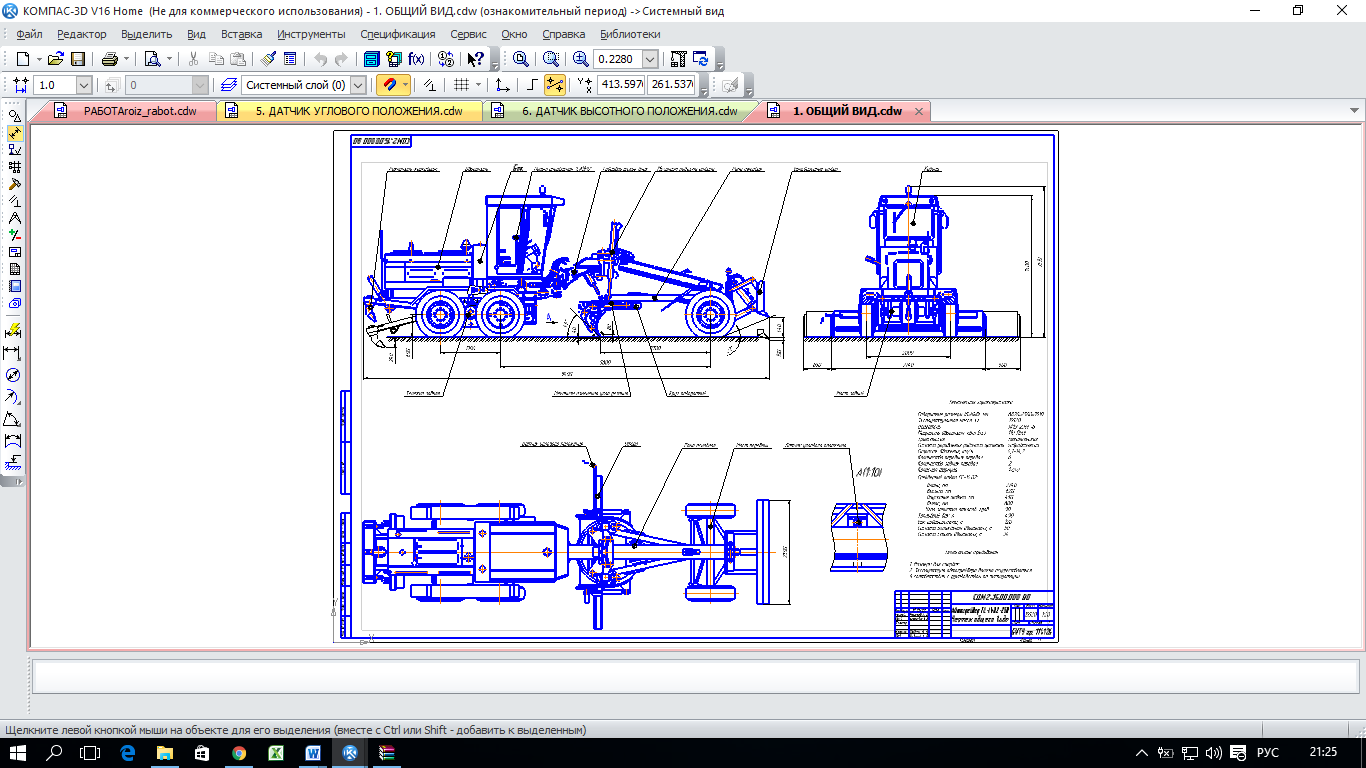Image resolution: width=1366 pixels, height=768 pixels.
Task: Print the drawing with the printer icon
Action: tap(110, 59)
